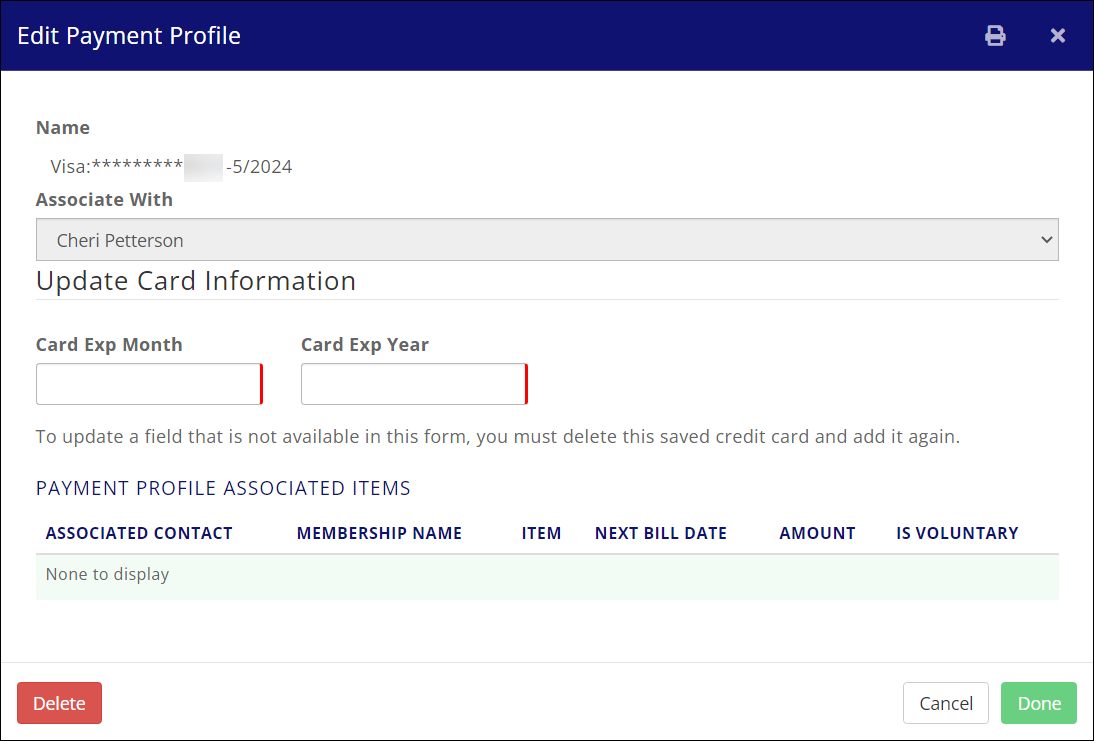The image size is (1094, 741).
Task: Sort by Membership Name column header
Action: coord(379,533)
